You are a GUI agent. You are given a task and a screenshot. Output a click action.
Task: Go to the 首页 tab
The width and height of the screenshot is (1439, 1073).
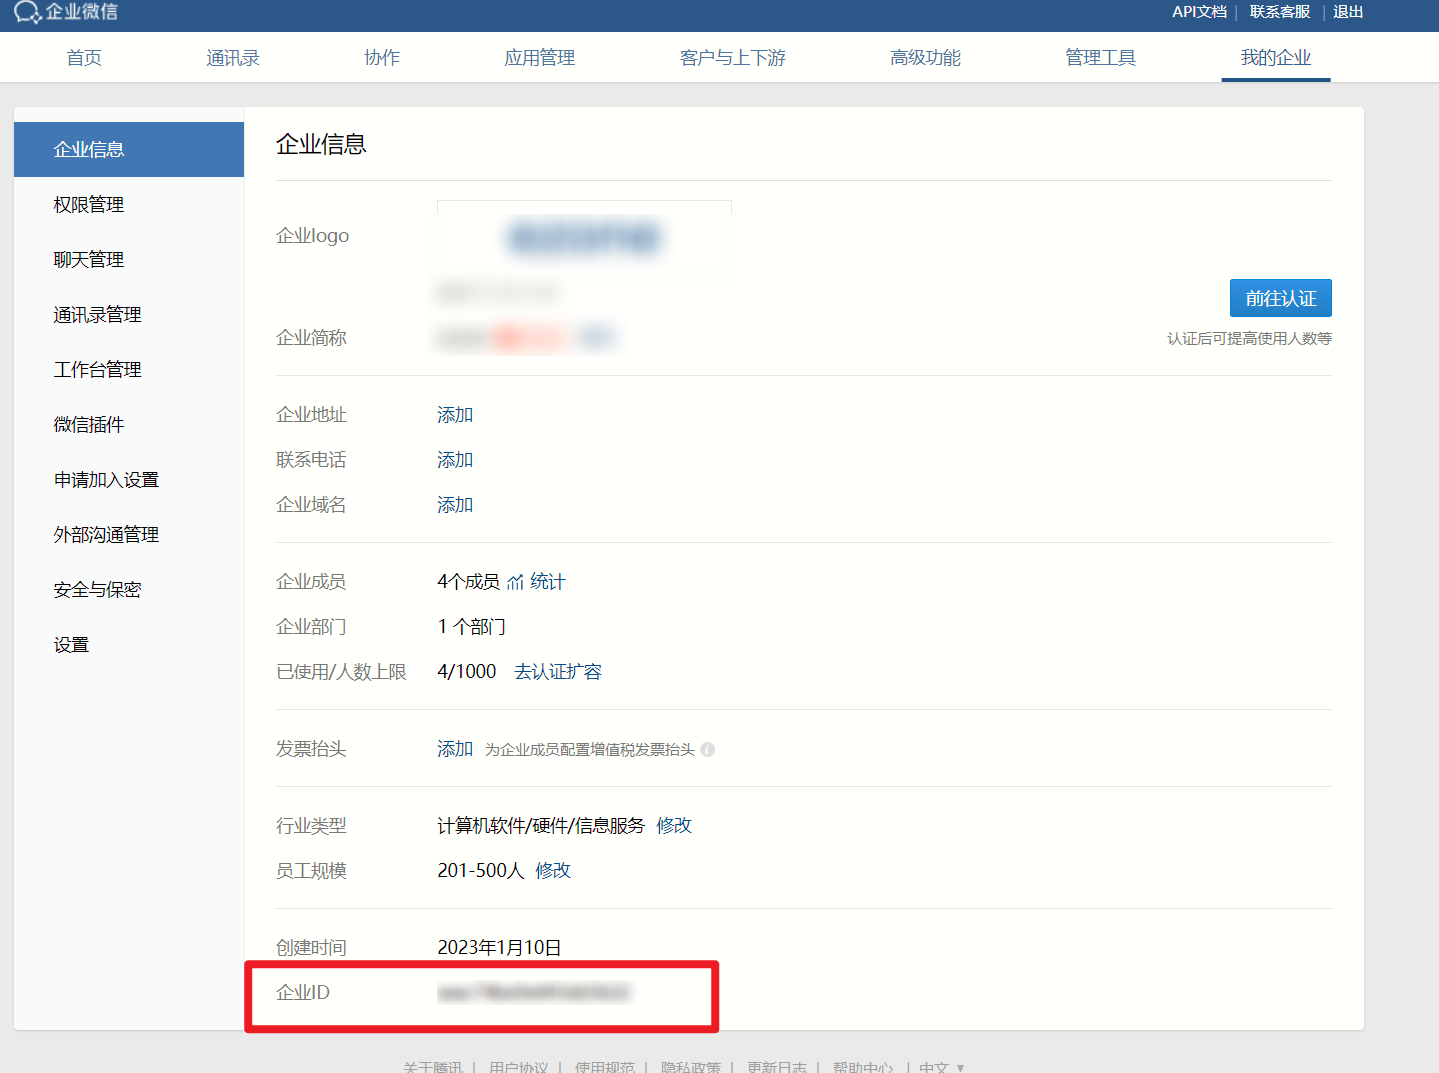(83, 57)
